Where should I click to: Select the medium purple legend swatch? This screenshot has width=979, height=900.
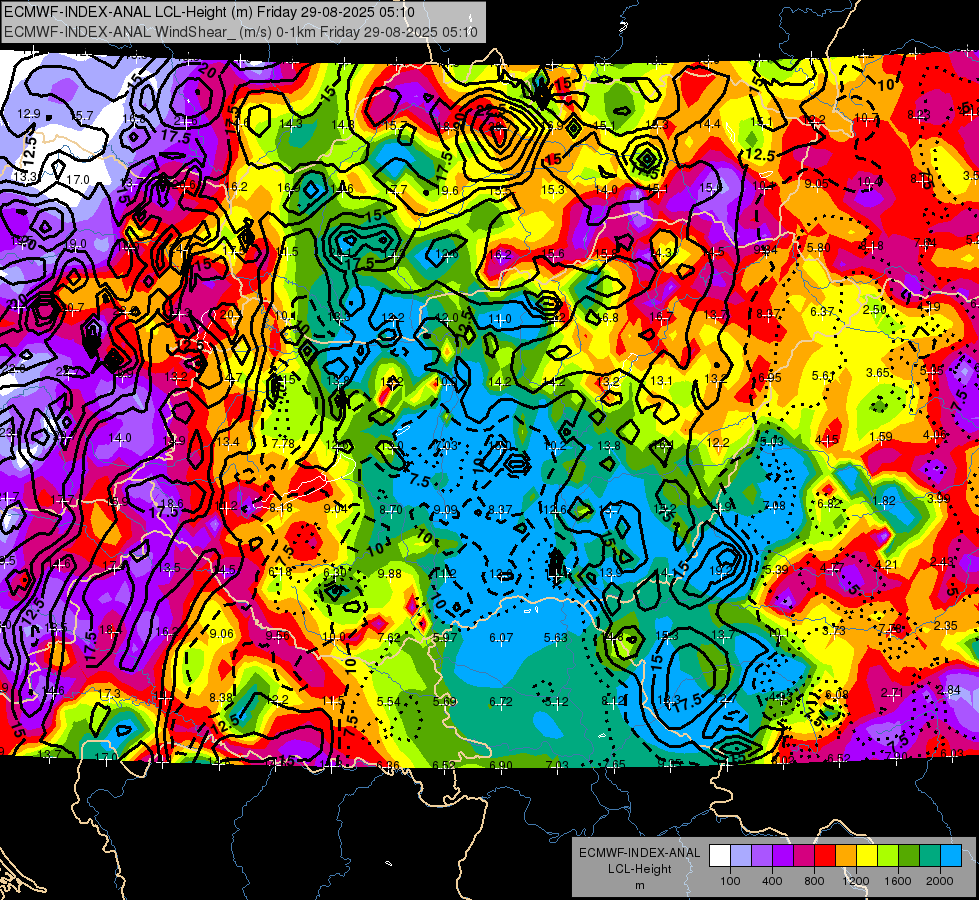762,856
